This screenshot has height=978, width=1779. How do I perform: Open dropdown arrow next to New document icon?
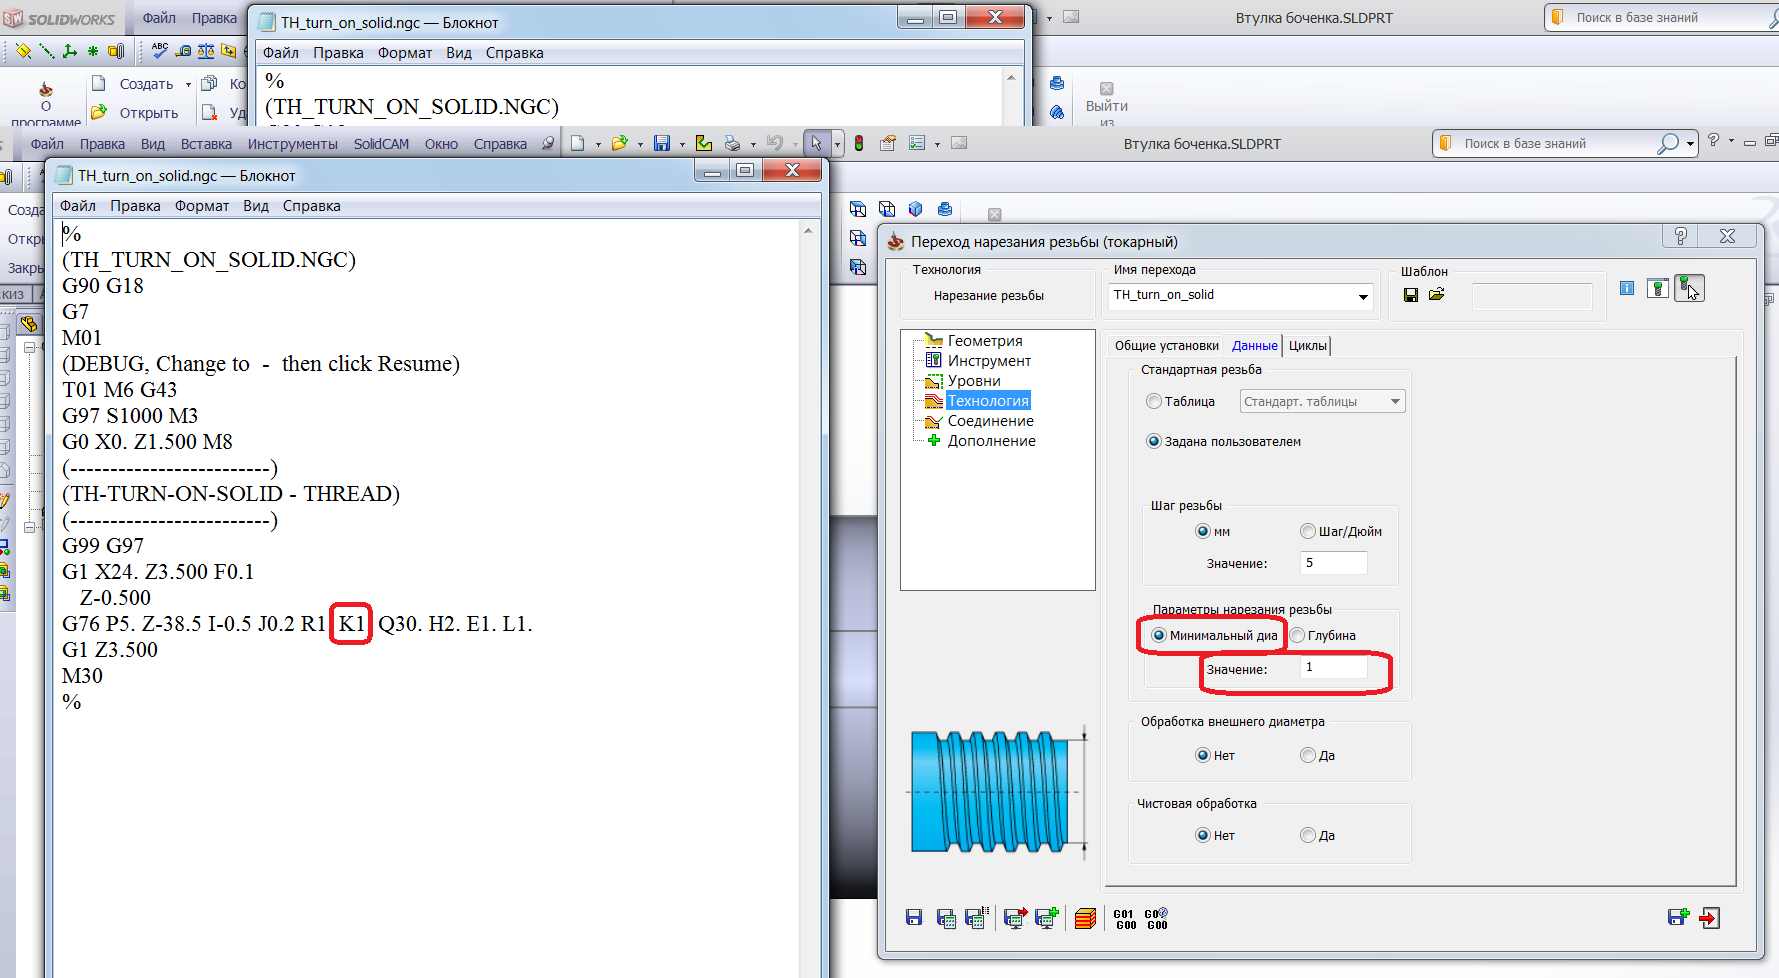[x=598, y=144]
